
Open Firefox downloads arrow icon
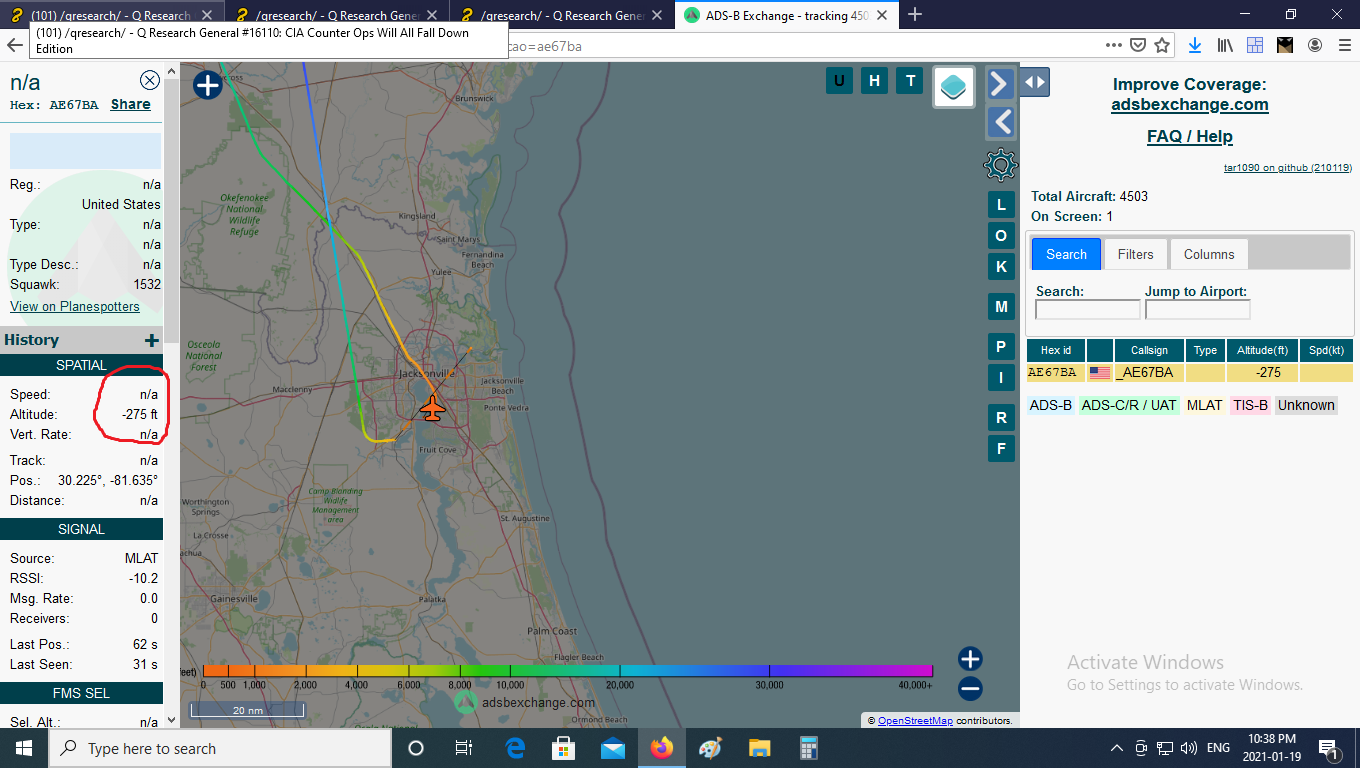1195,45
